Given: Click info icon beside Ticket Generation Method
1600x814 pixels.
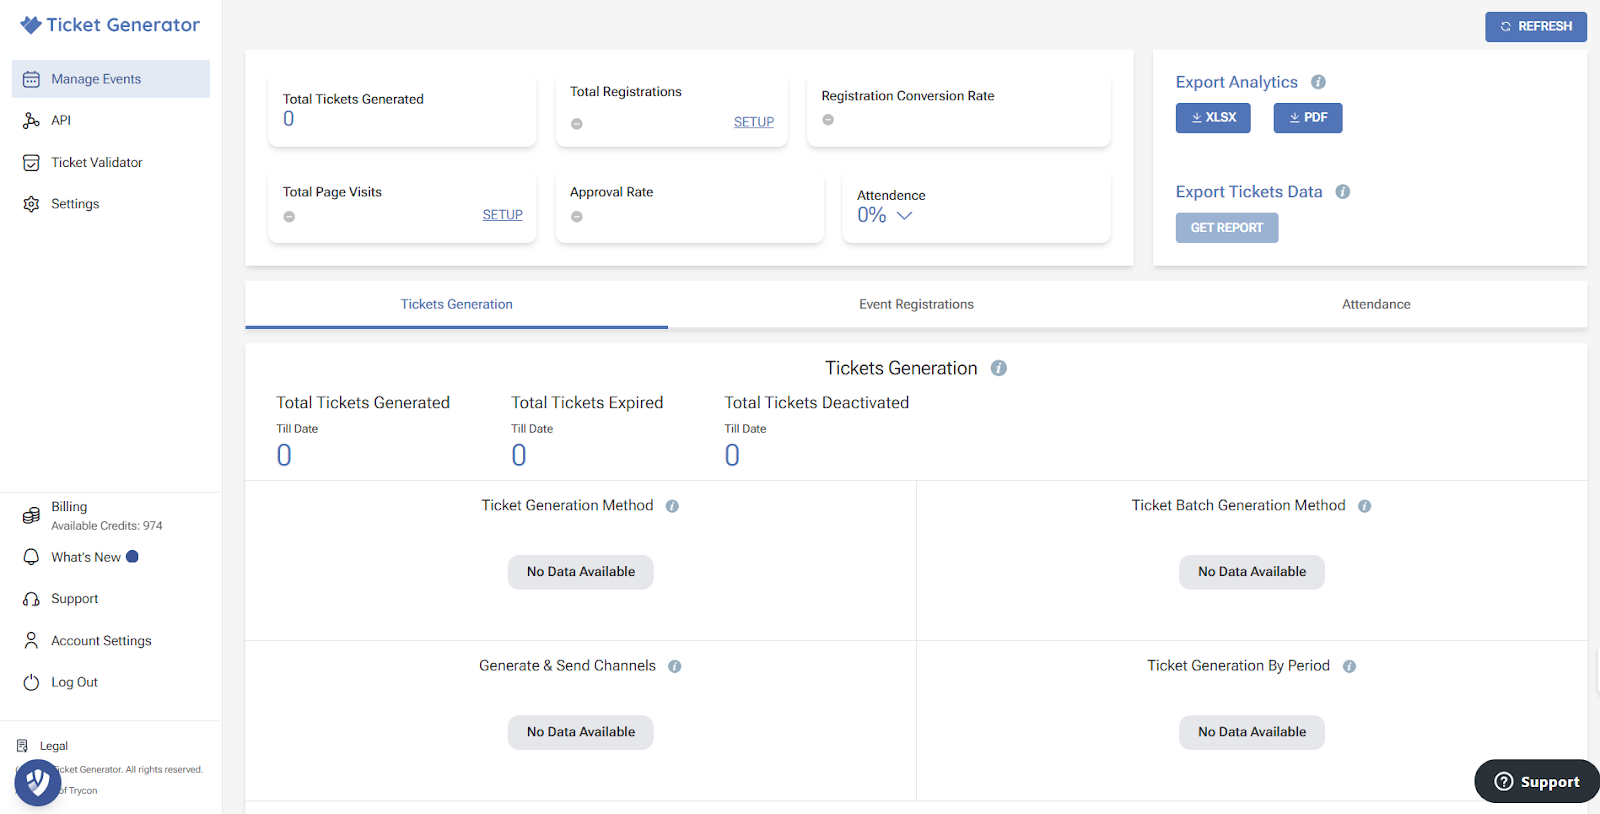Looking at the screenshot, I should pos(672,507).
